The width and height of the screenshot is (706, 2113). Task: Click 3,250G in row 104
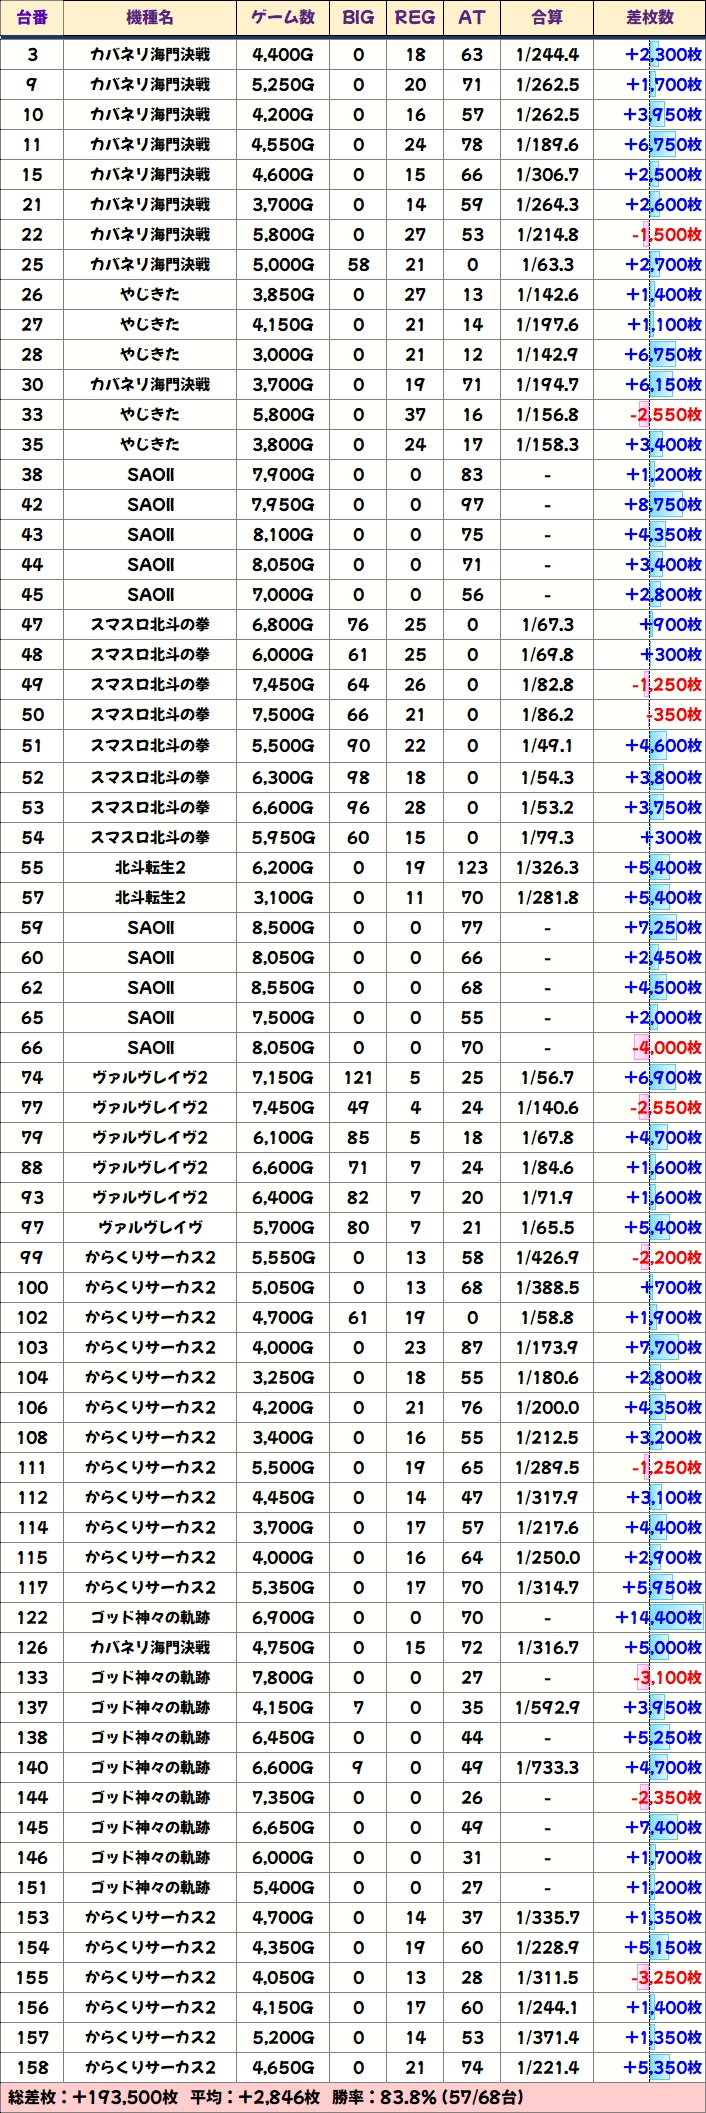tap(283, 1377)
